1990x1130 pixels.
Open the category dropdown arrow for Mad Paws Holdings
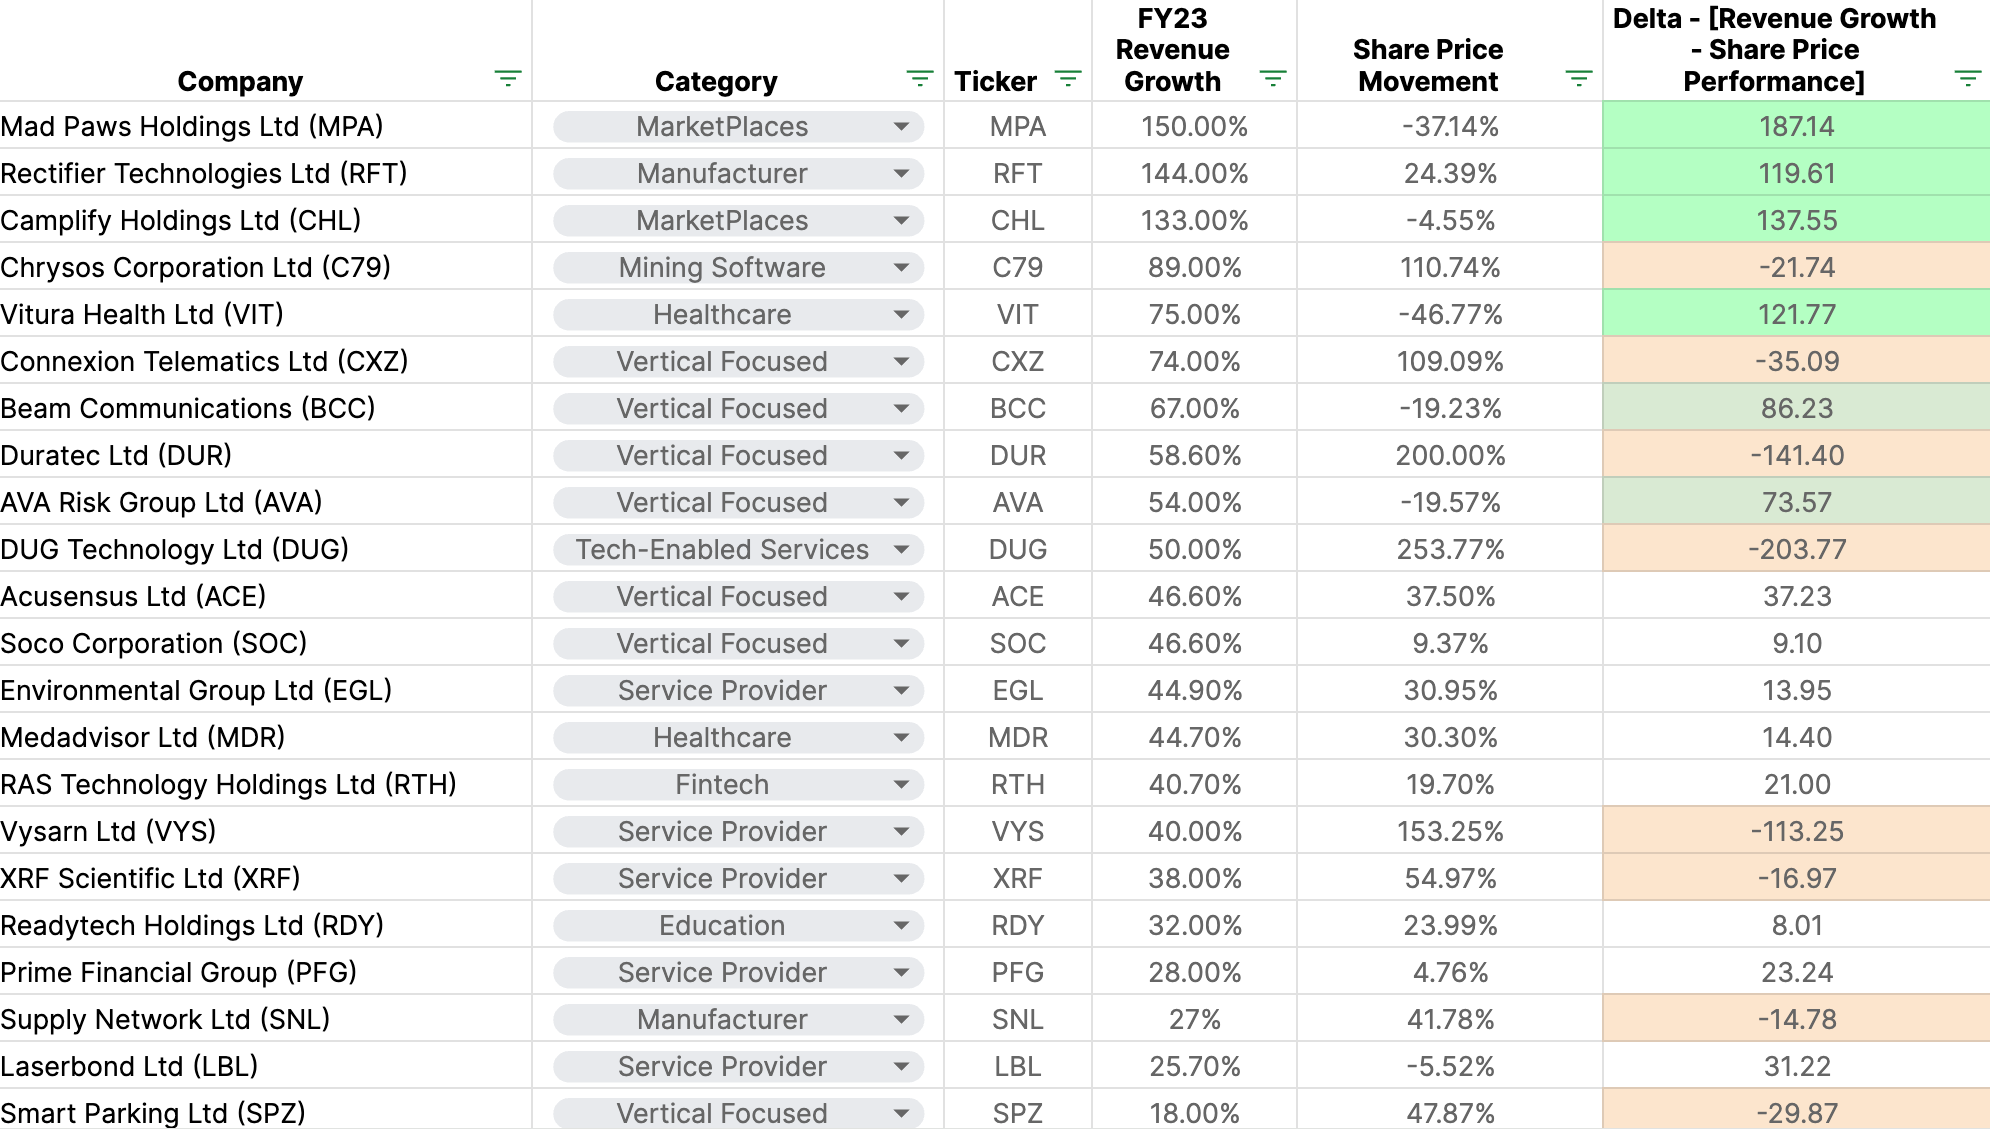pos(903,126)
